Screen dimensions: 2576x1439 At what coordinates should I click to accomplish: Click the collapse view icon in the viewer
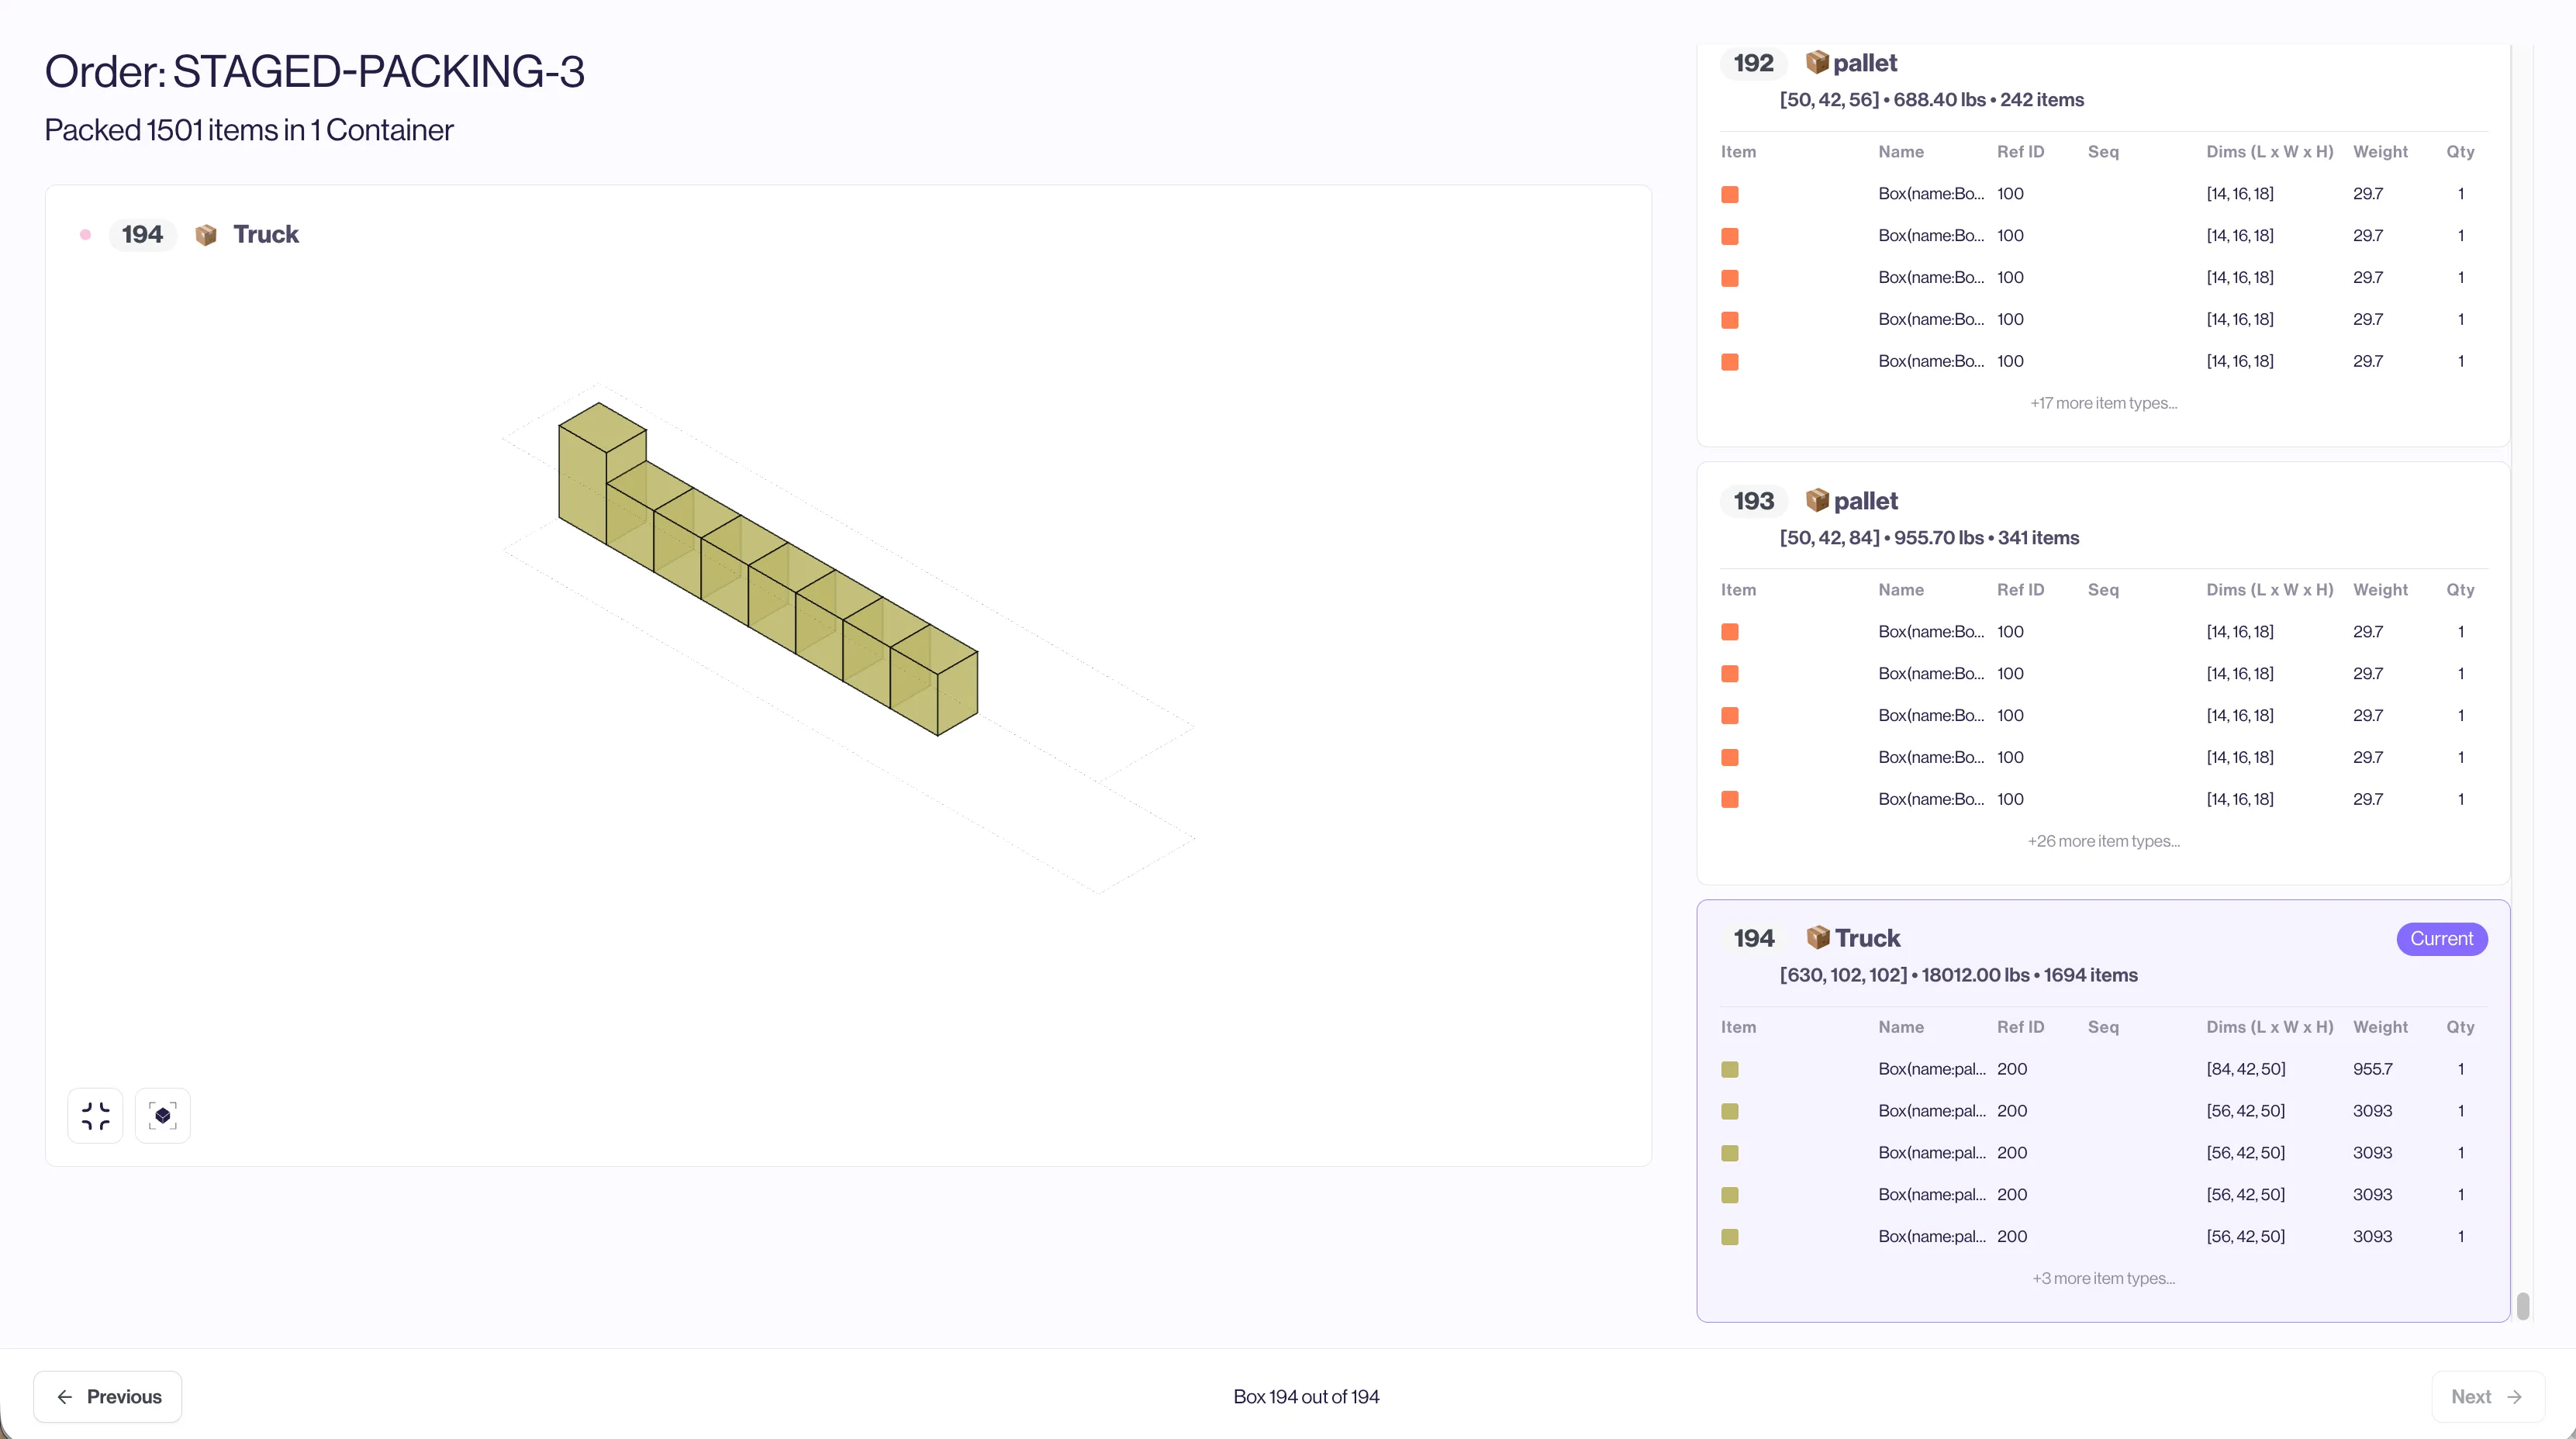(95, 1115)
